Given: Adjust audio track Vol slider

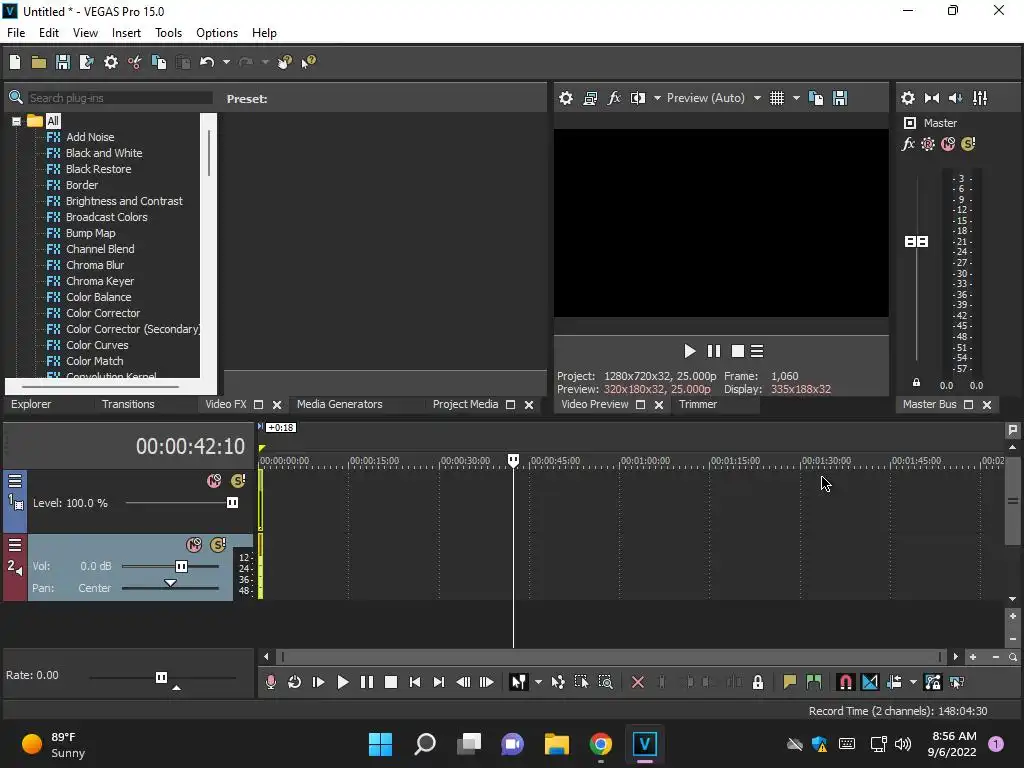Looking at the screenshot, I should tap(182, 566).
